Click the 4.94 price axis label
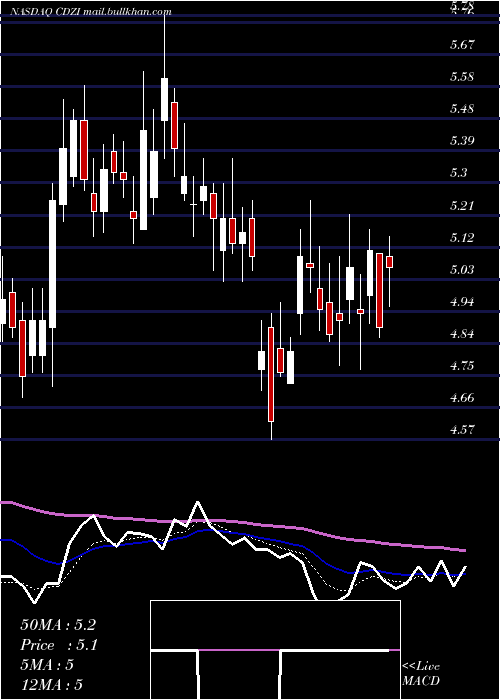This screenshot has height=700, width=500. 462,301
